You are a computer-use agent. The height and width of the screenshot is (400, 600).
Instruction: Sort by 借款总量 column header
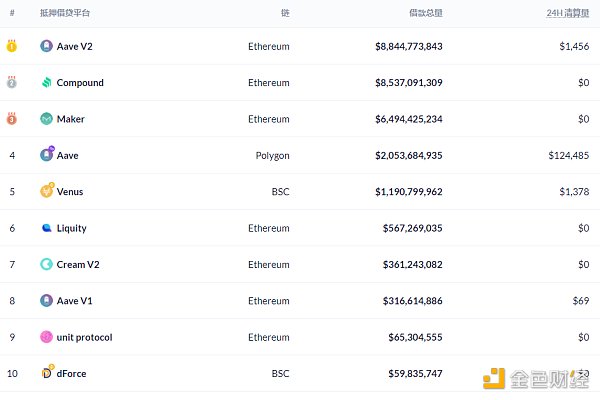coord(424,12)
